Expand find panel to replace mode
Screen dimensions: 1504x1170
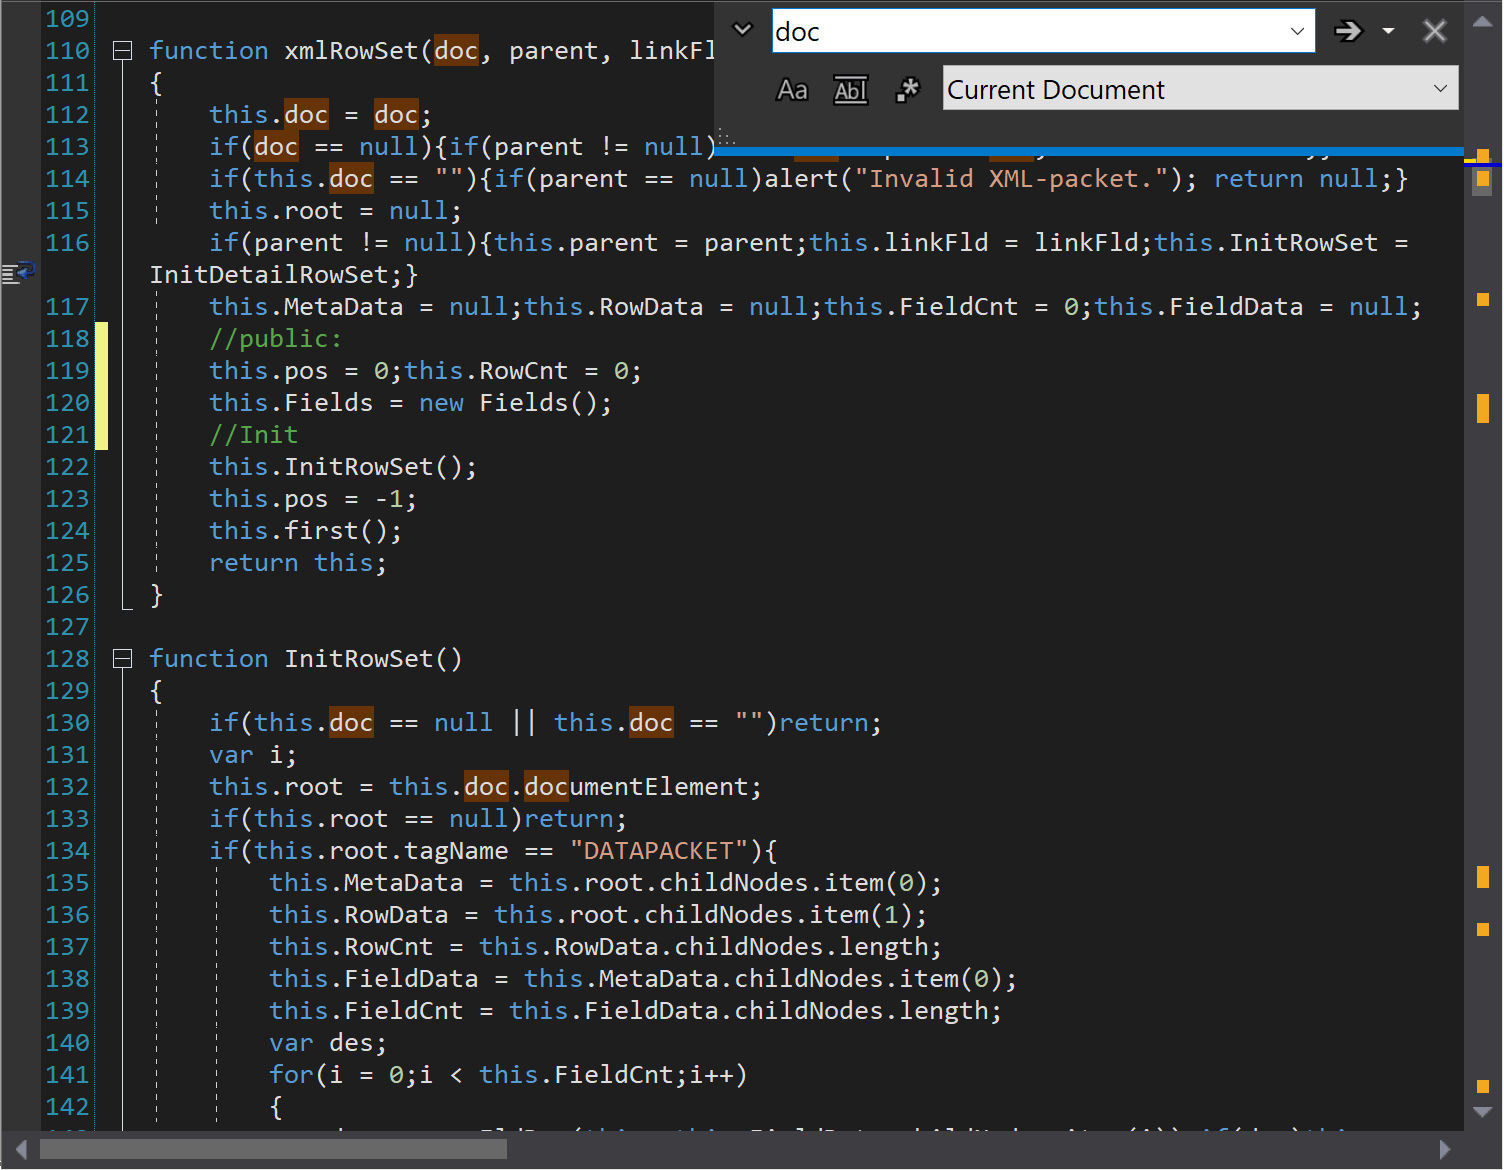(x=743, y=29)
